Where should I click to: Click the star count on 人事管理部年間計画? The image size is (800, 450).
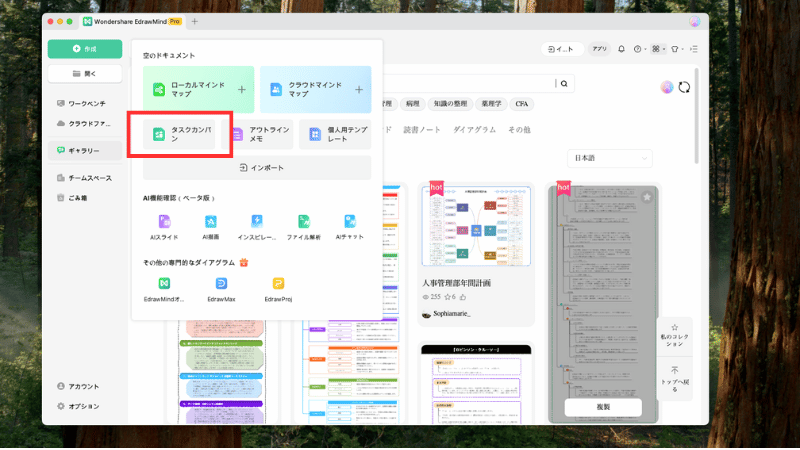(450, 297)
